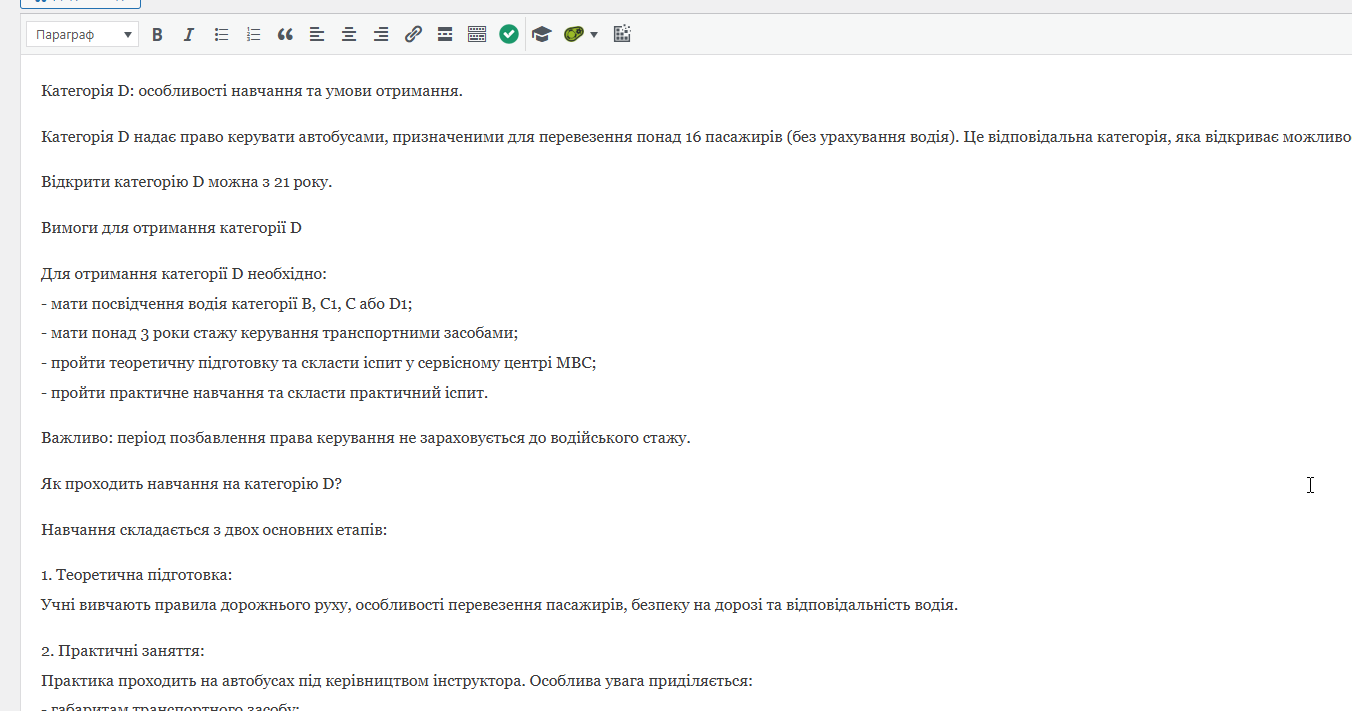The width and height of the screenshot is (1352, 711).
Task: Click the pixelated grid toolbar icon
Action: point(622,35)
